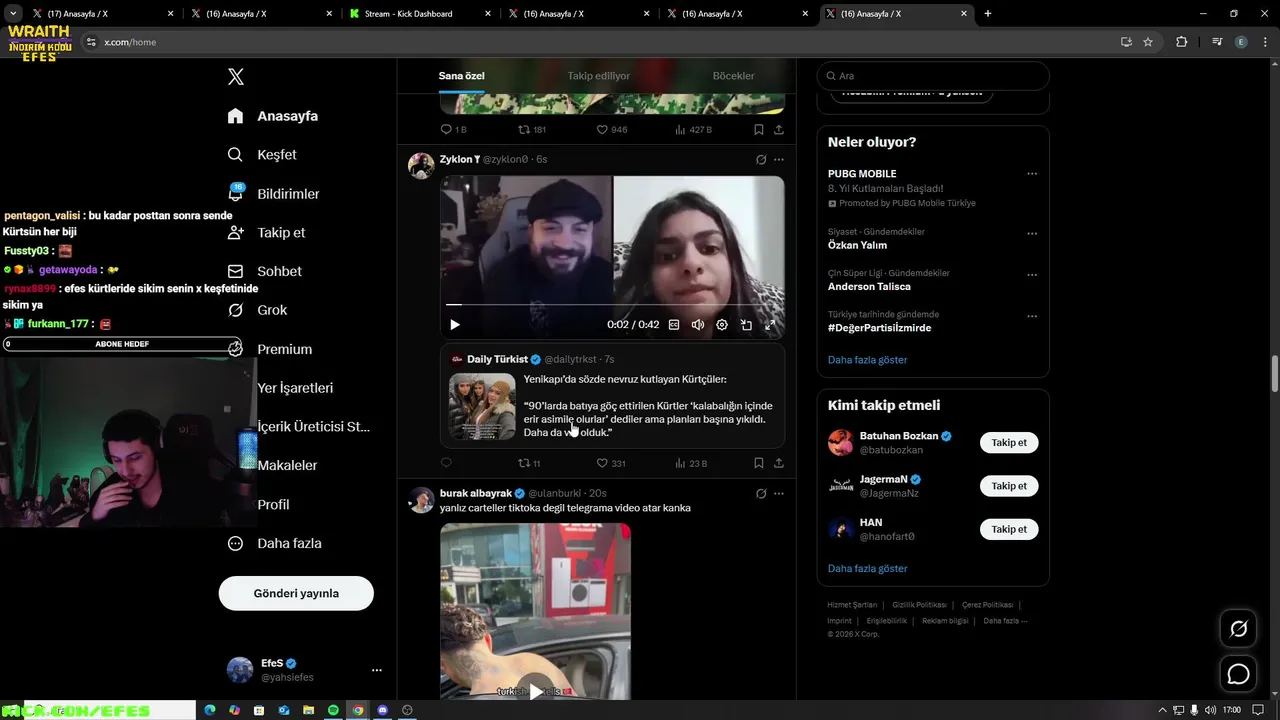1280x720 pixels.
Task: Open PUBG MOBILE trend options
Action: [x=1032, y=174]
